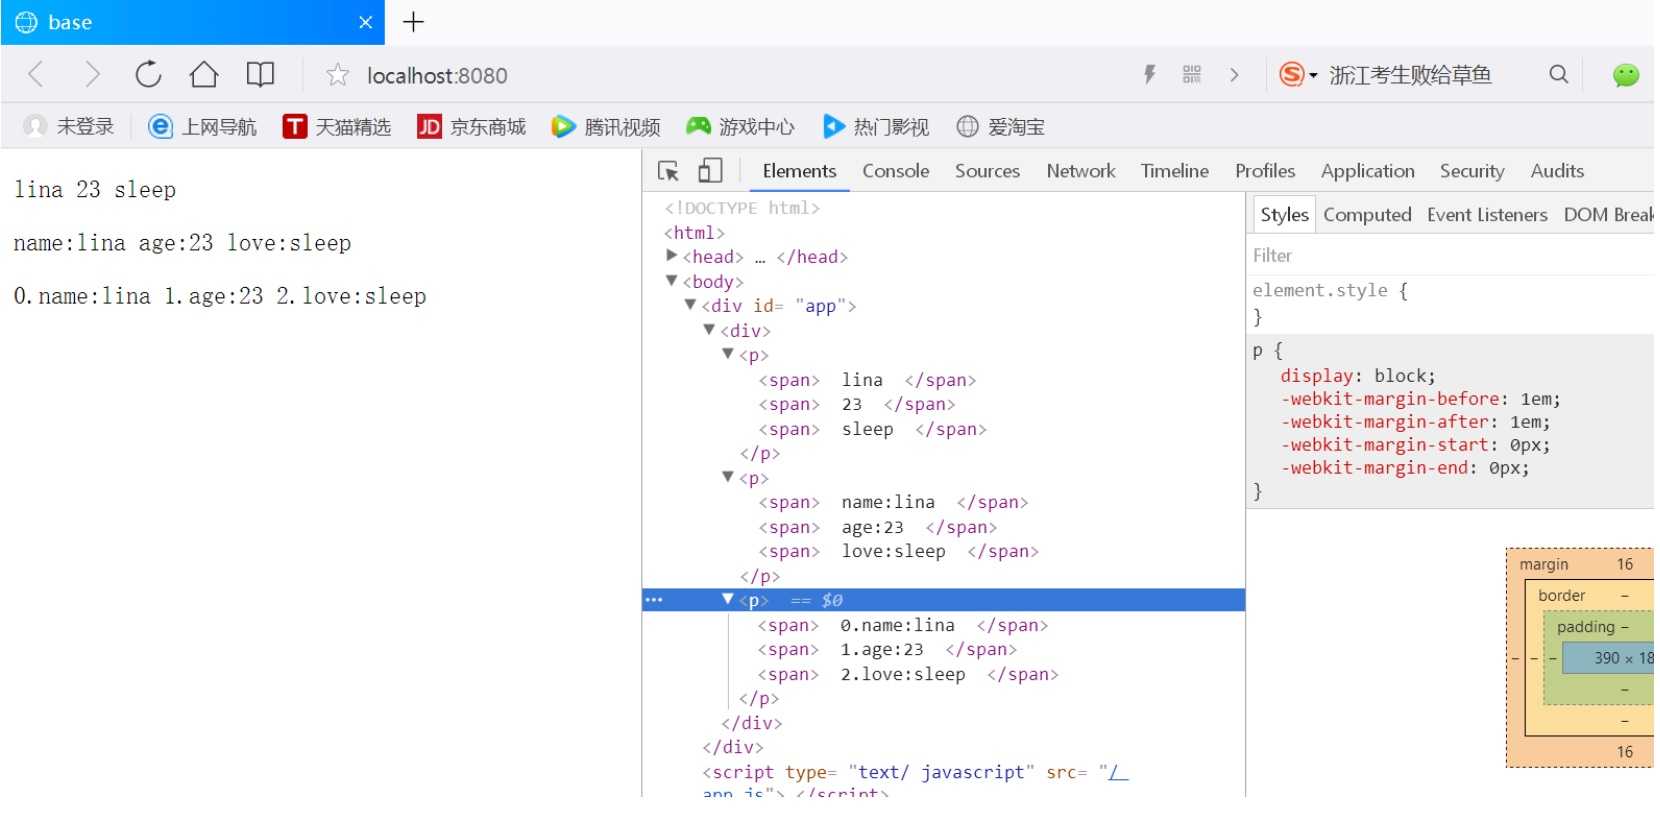1660x818 pixels.
Task: Select the span containing lina
Action: 867,380
